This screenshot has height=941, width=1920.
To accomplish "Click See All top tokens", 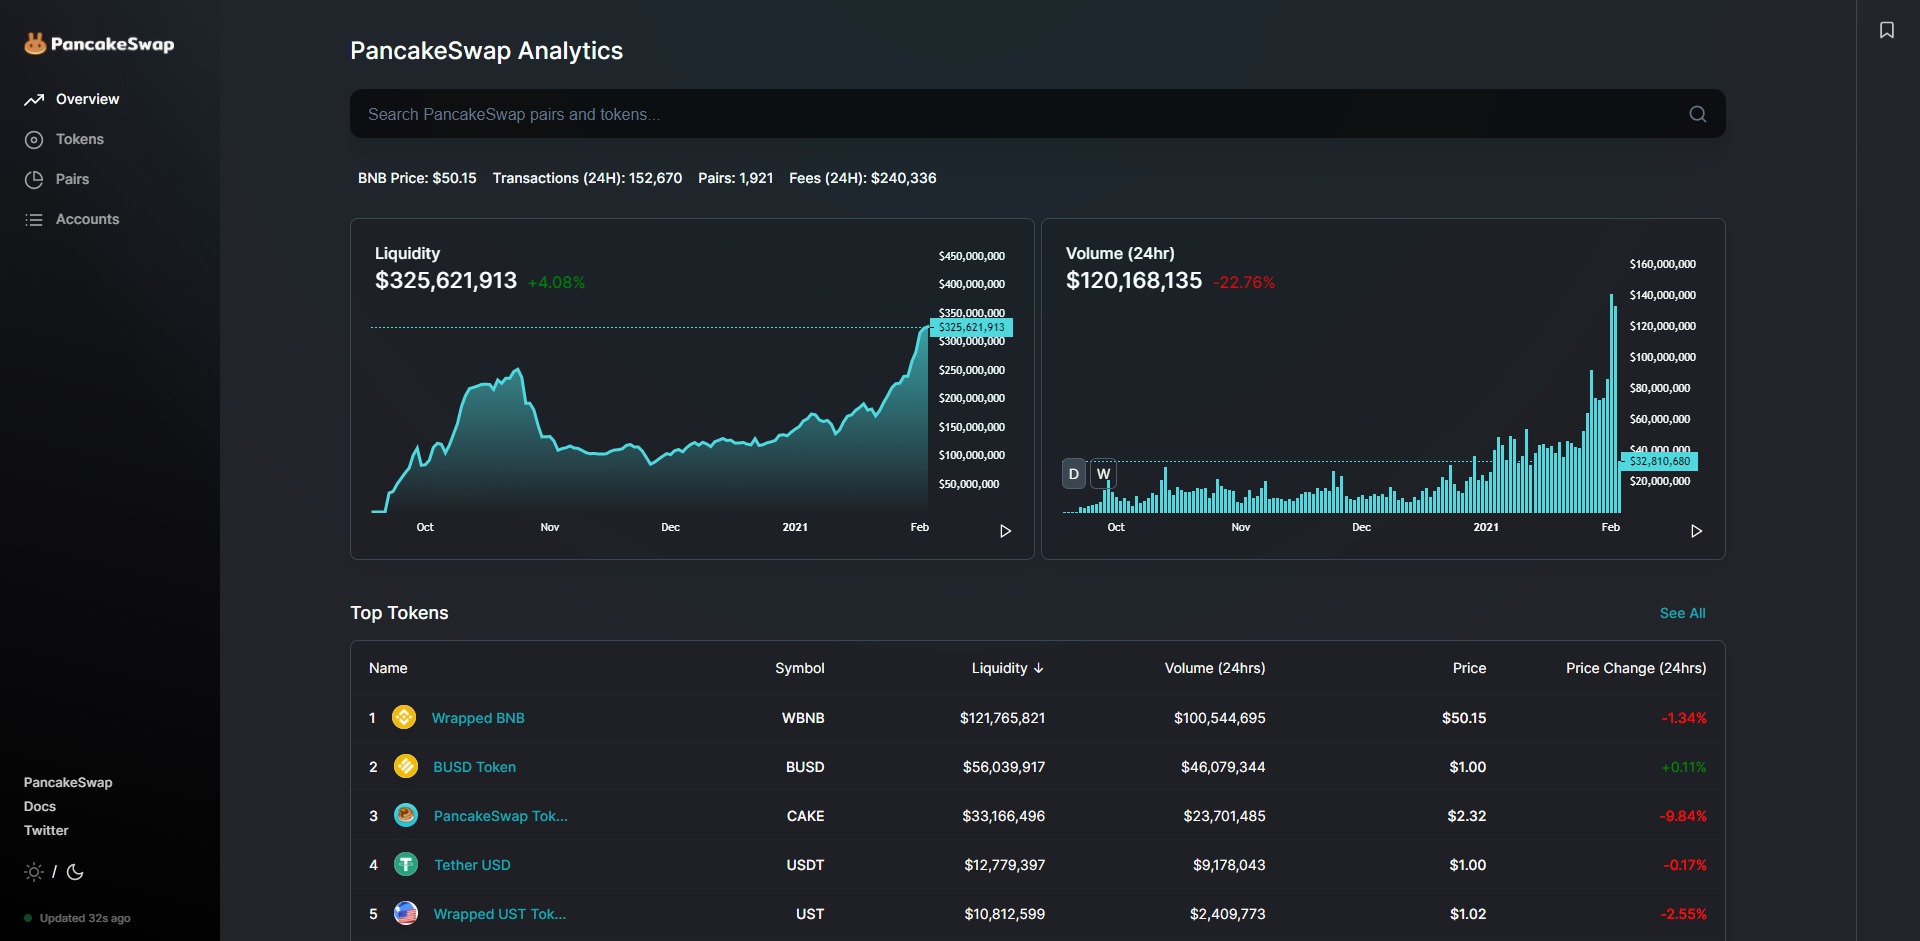I will pyautogui.click(x=1682, y=613).
